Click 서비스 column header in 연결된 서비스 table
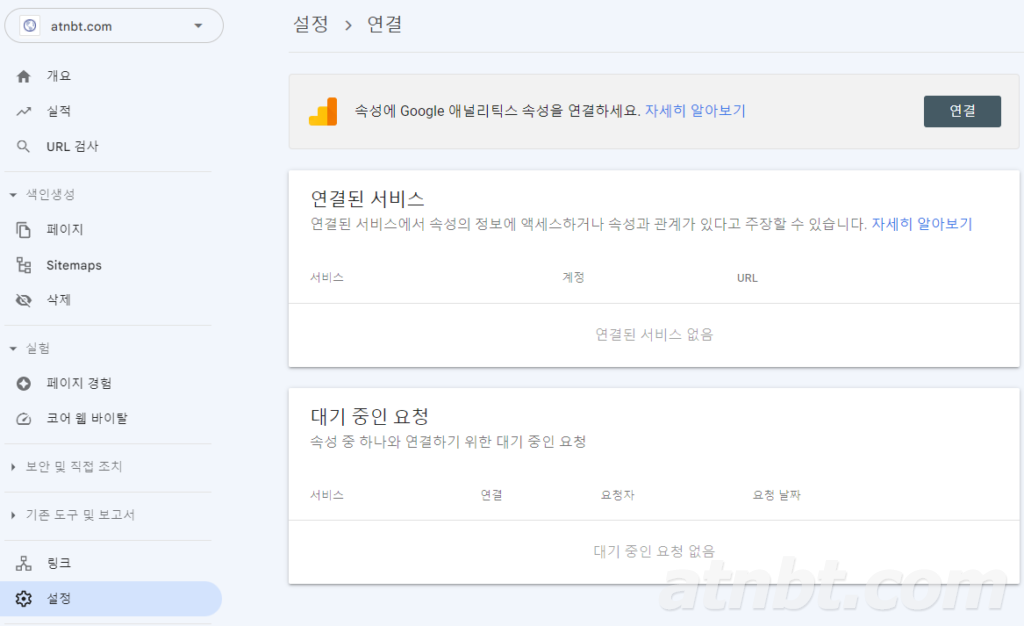This screenshot has width=1024, height=626. 327,277
